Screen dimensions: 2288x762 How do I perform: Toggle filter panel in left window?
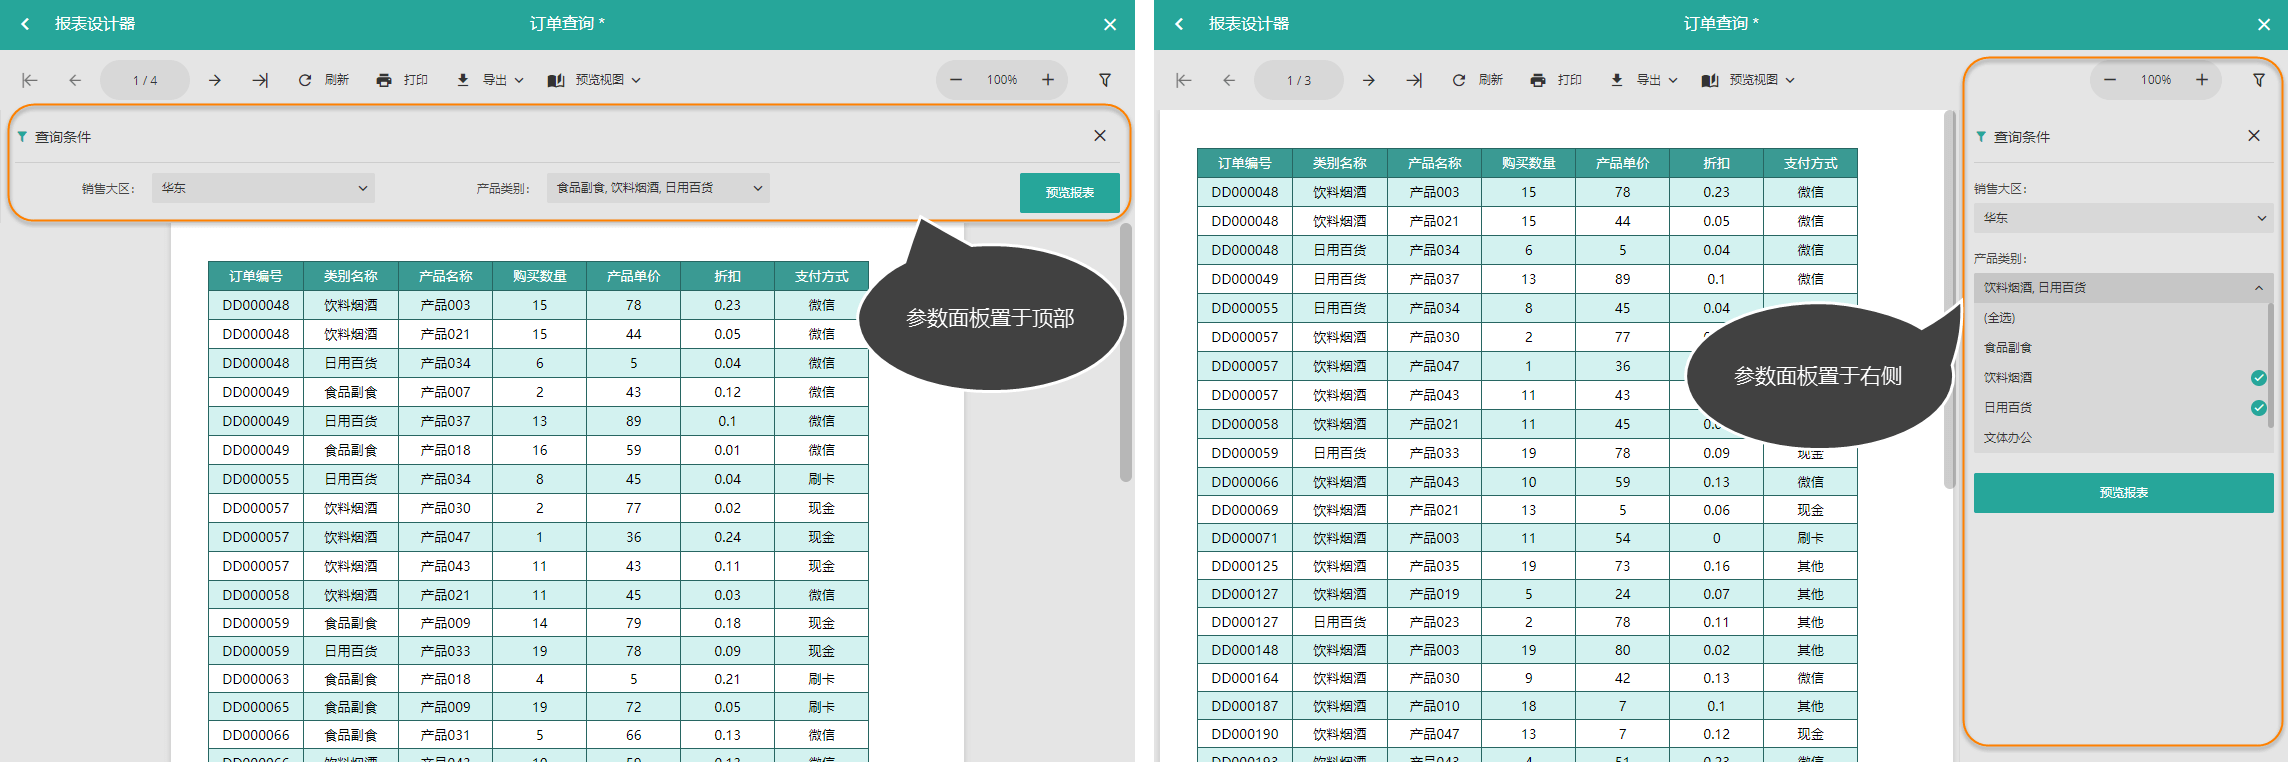click(x=1105, y=80)
